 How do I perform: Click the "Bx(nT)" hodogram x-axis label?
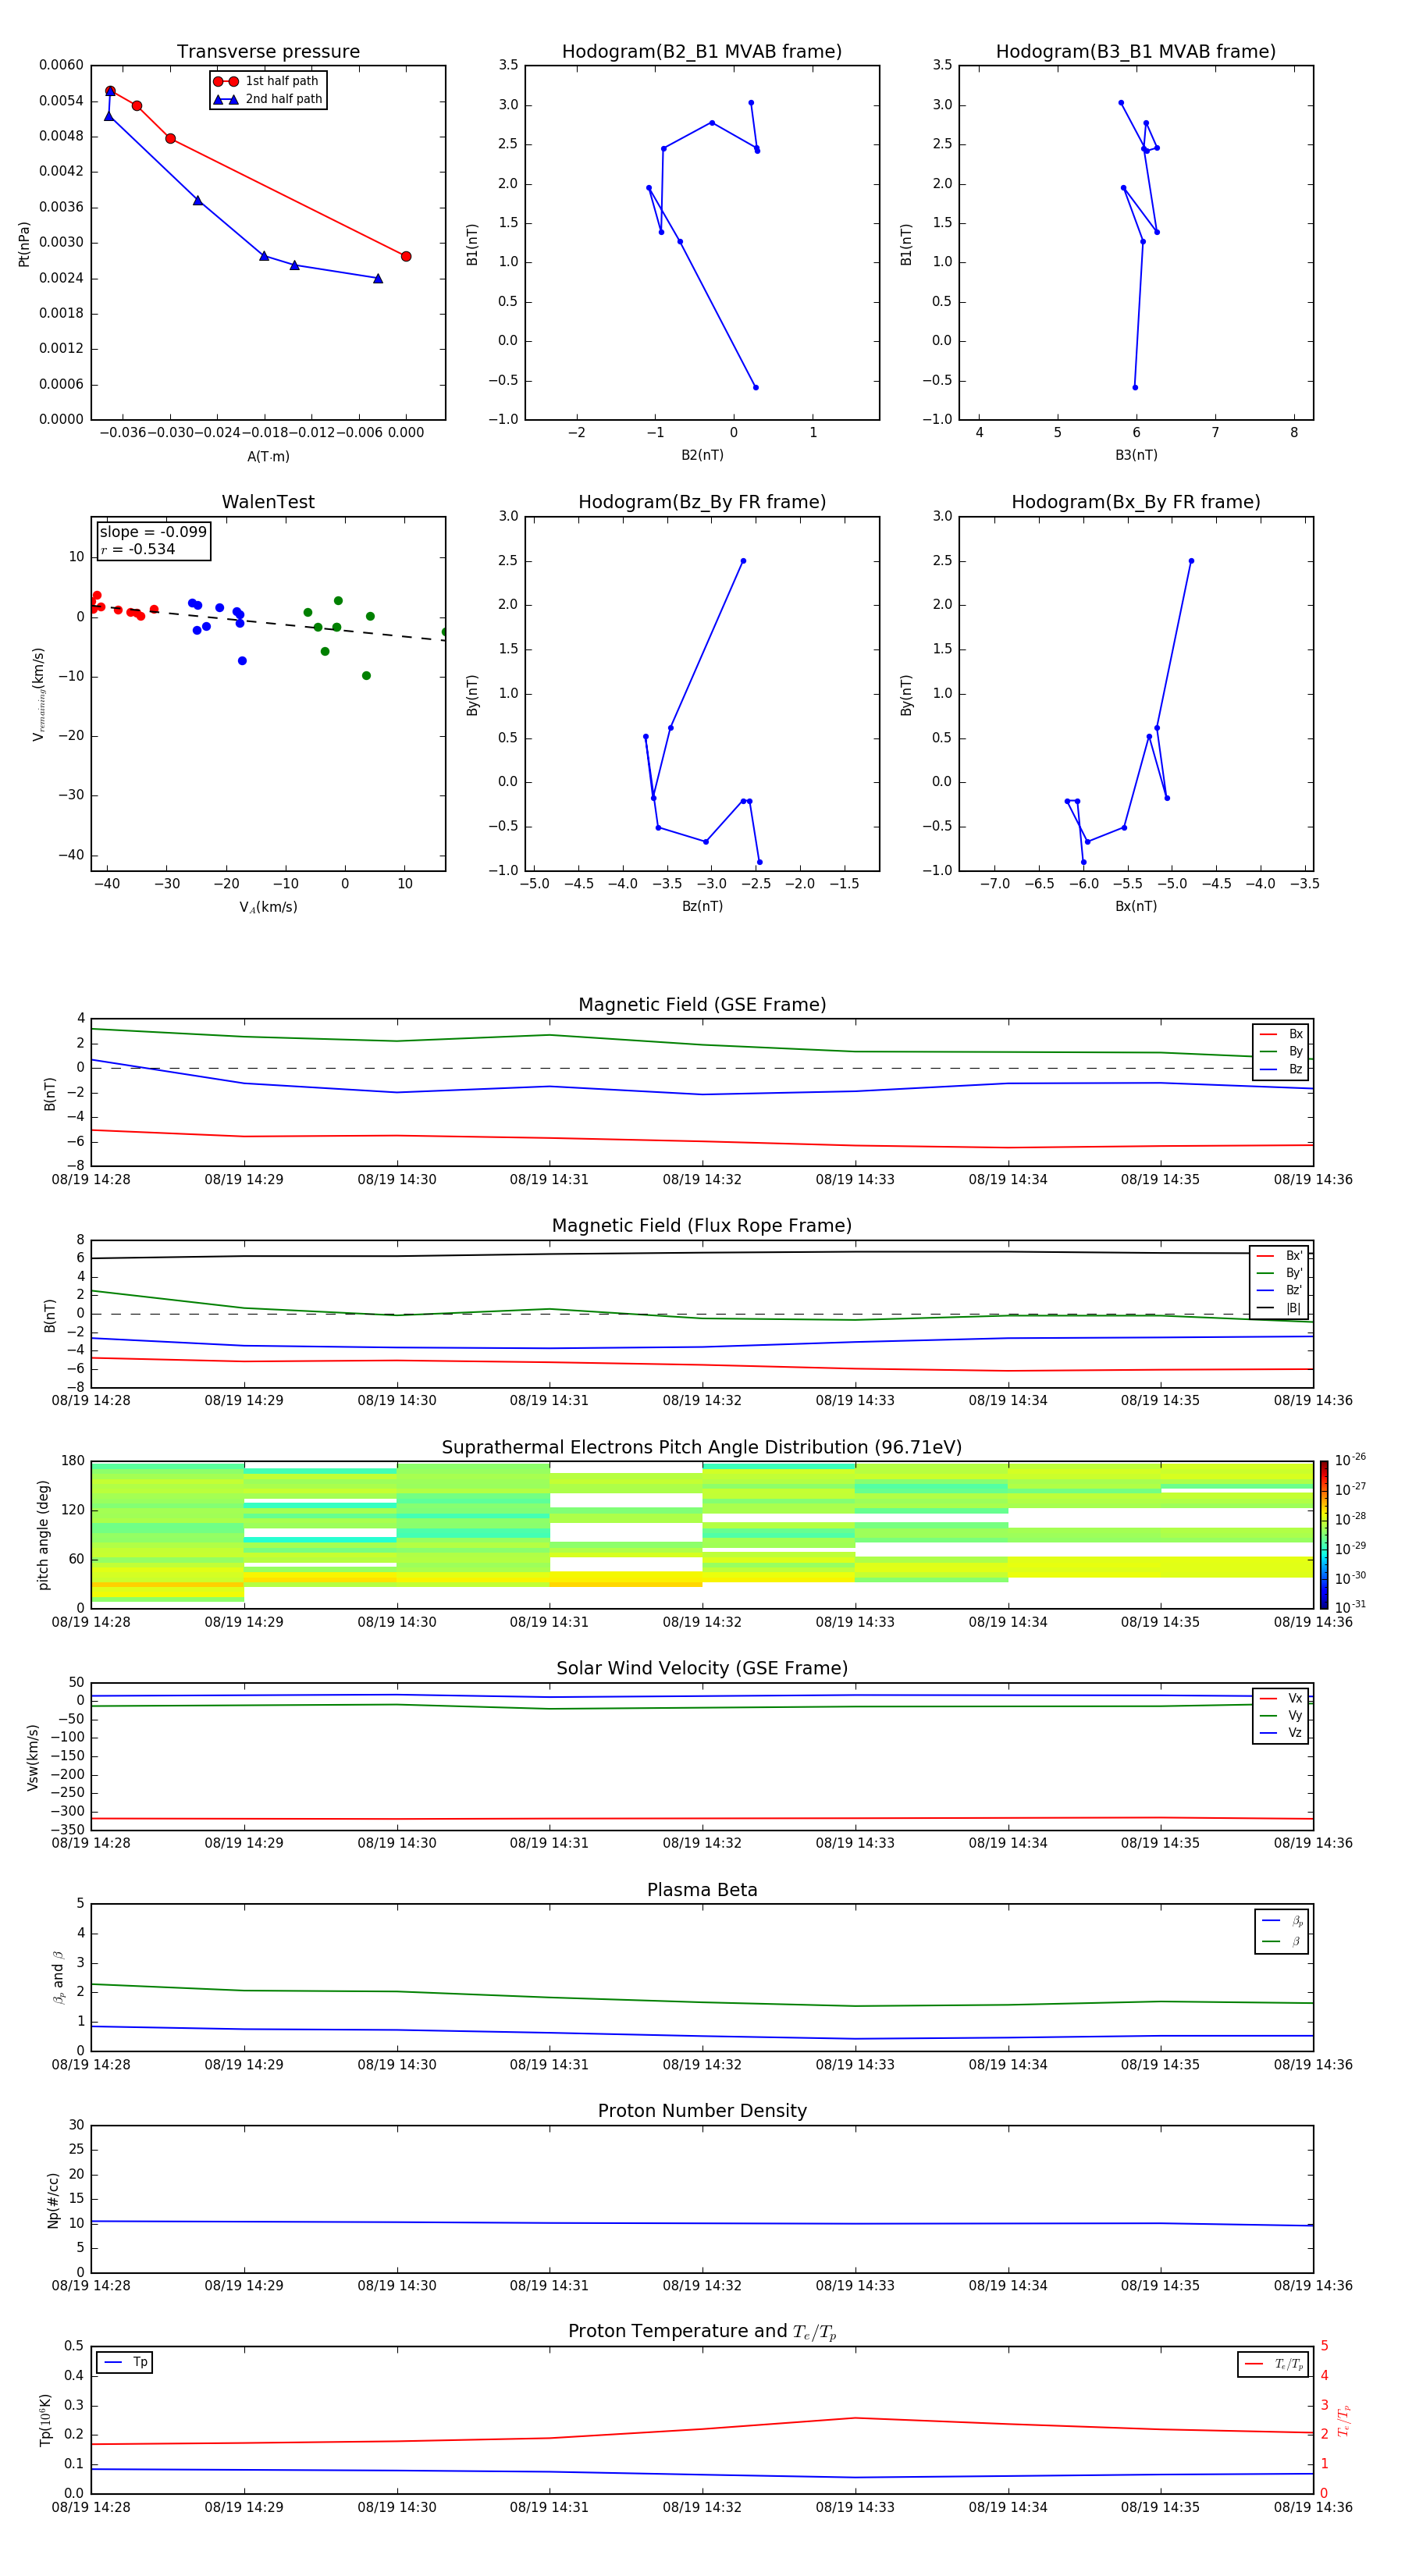(1136, 906)
